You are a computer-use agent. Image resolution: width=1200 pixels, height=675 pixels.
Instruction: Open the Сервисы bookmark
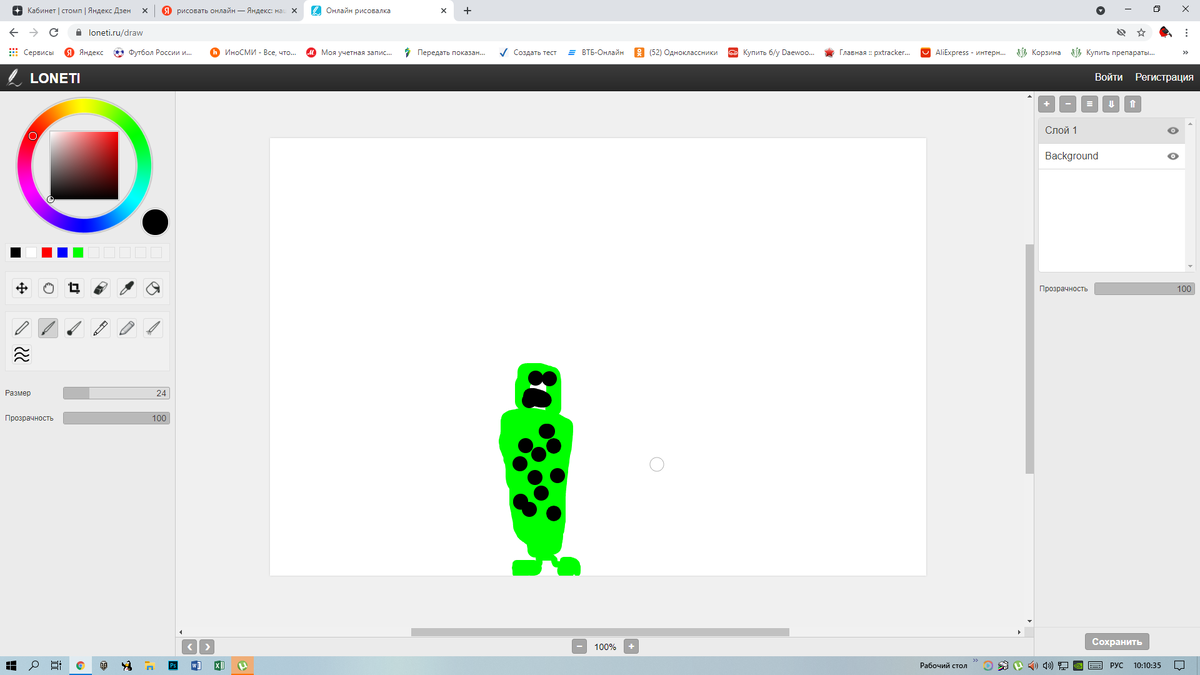[x=31, y=52]
